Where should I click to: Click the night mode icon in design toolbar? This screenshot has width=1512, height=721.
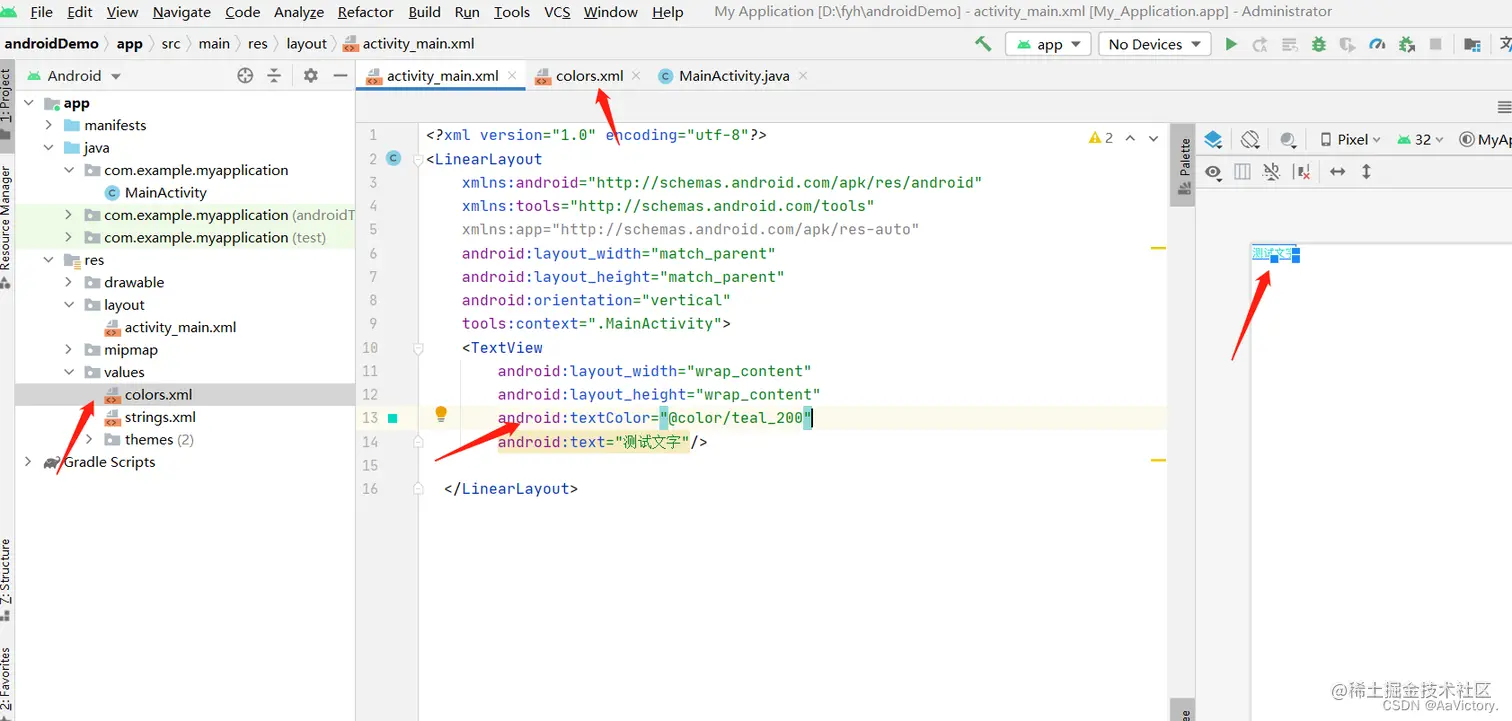pyautogui.click(x=1288, y=140)
